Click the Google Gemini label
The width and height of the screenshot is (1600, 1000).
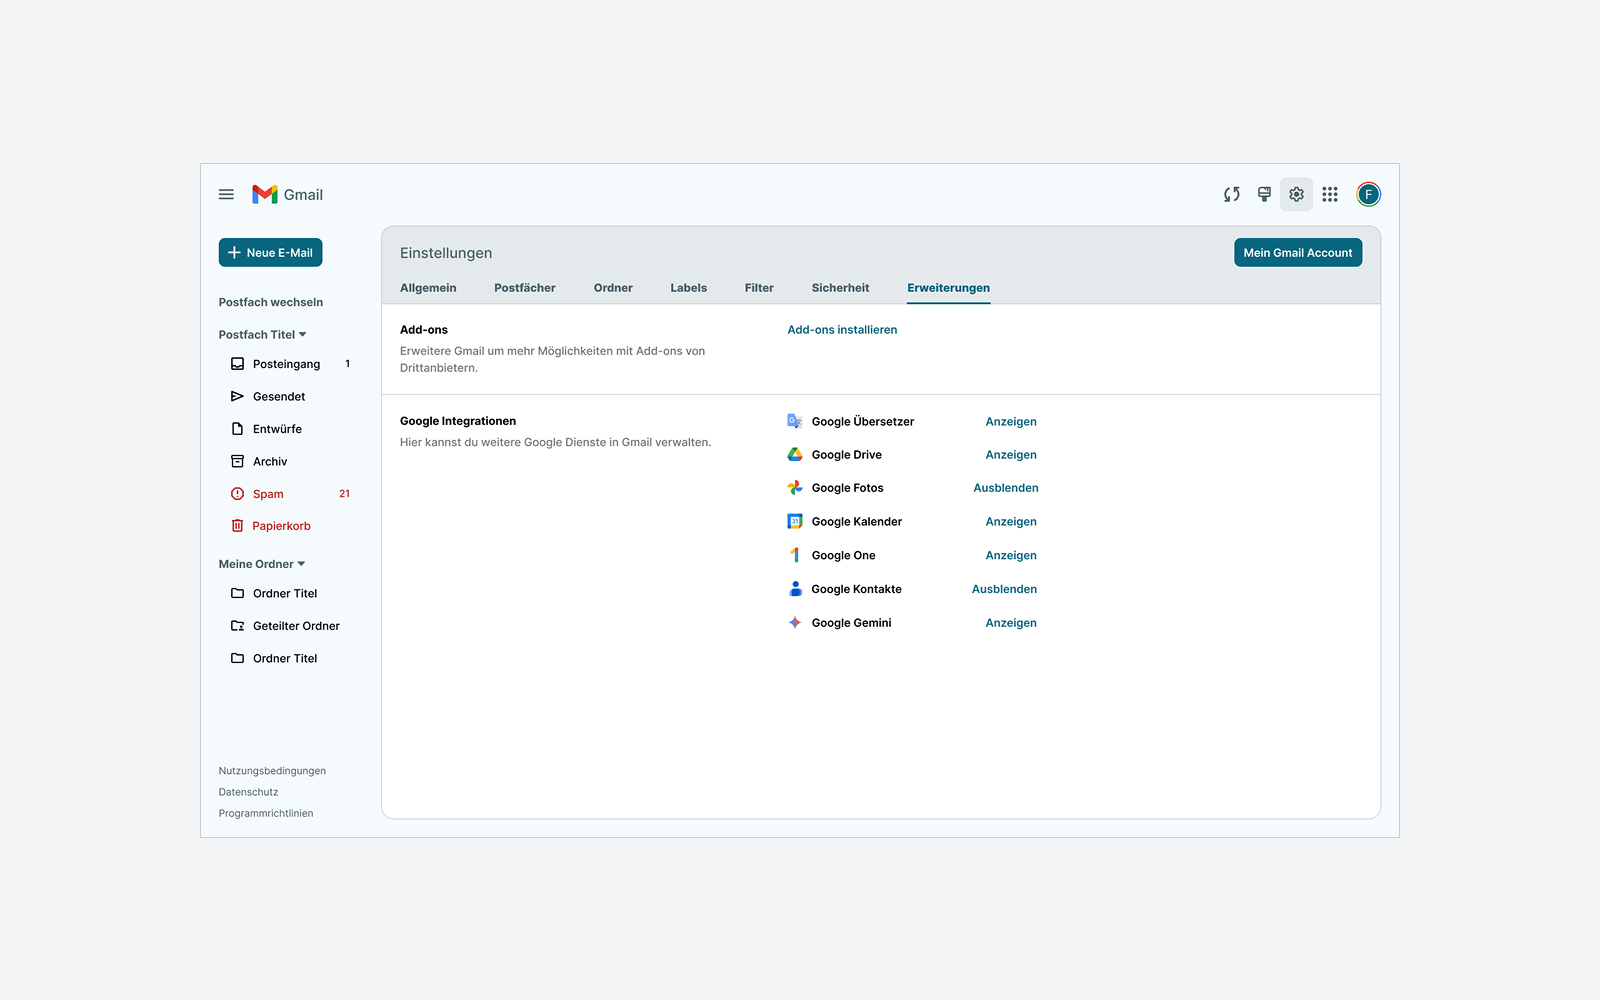851,623
